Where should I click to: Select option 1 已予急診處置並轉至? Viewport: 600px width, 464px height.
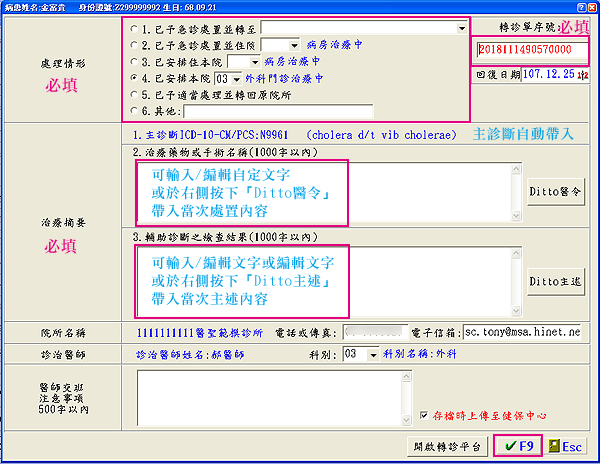pos(136,29)
